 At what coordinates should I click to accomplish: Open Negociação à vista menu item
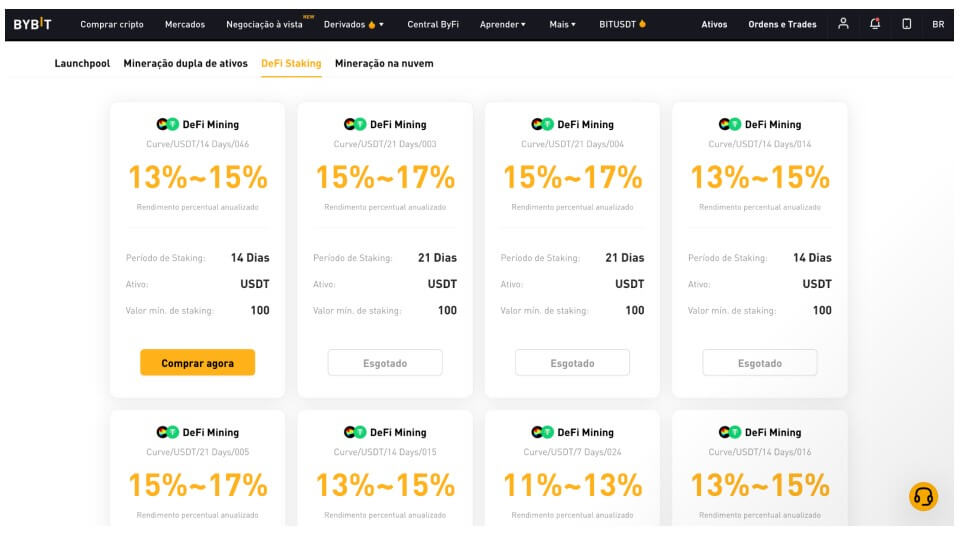coord(264,25)
